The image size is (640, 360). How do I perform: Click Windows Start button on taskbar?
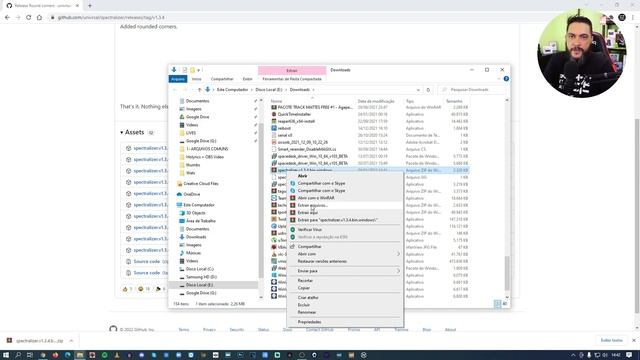[x=6, y=355]
